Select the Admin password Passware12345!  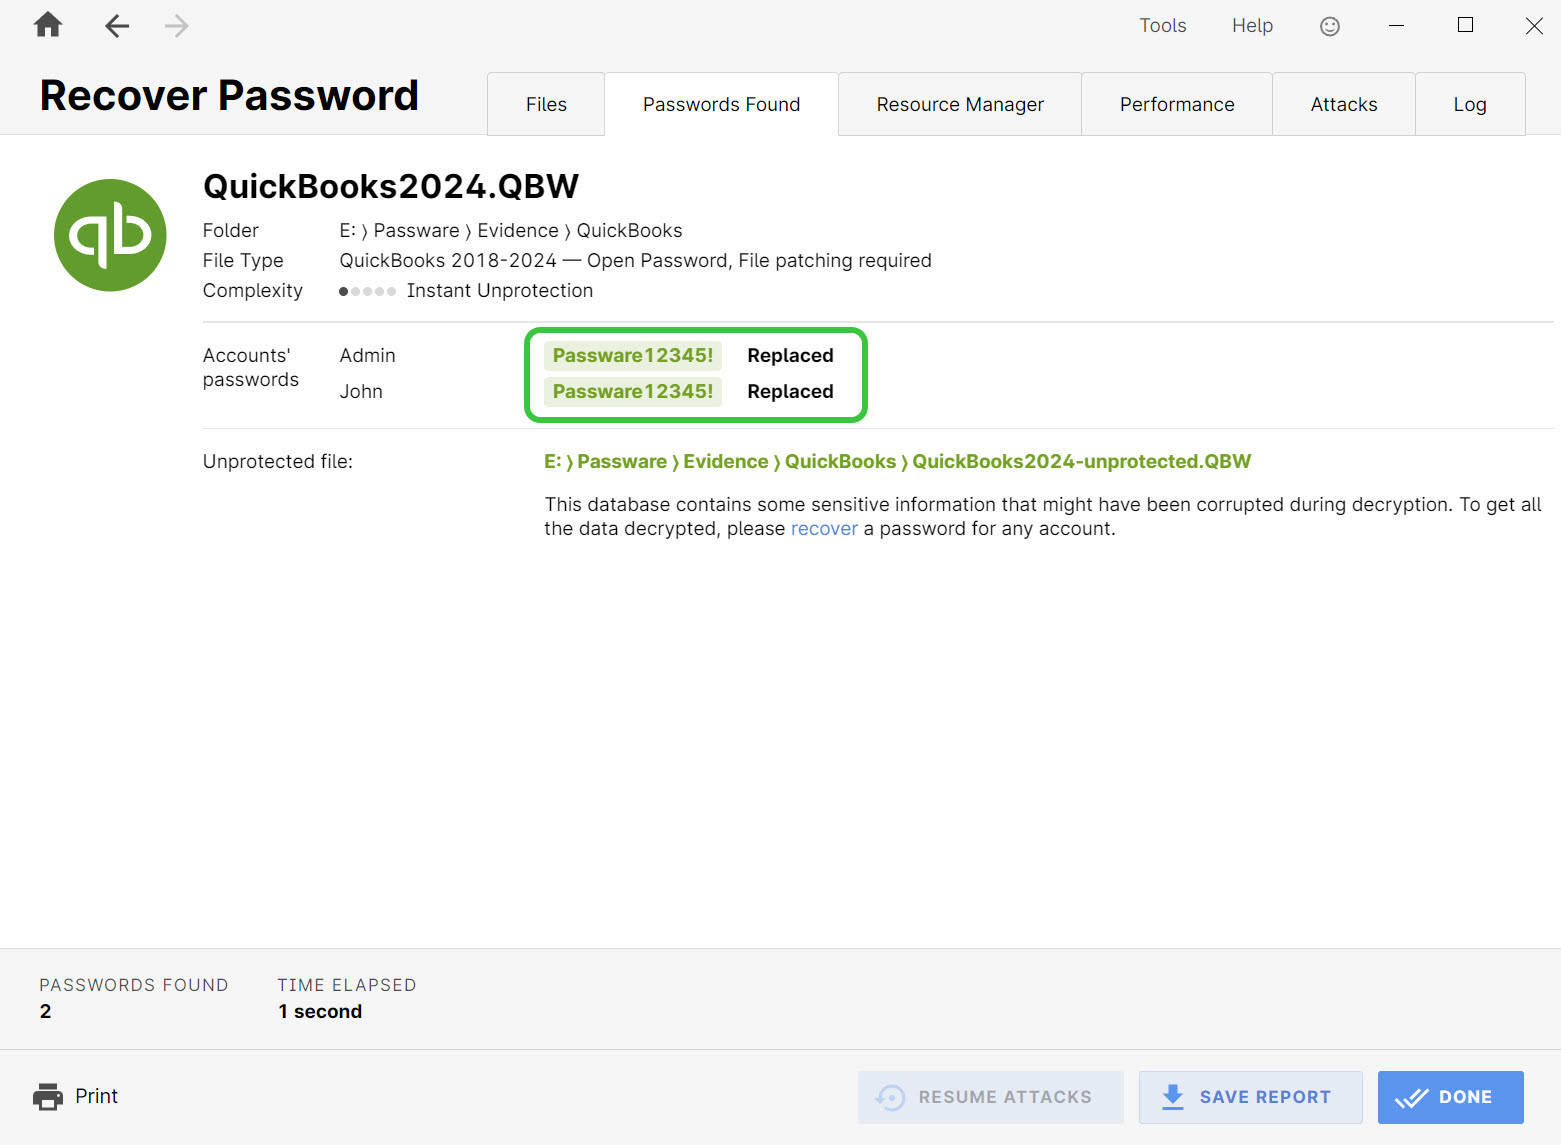tap(632, 355)
